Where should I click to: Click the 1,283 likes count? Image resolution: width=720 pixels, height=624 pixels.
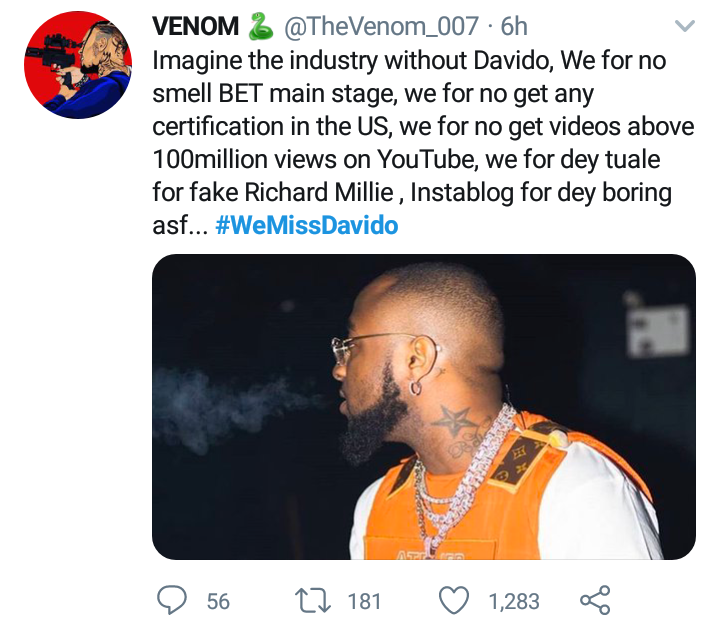click(x=513, y=601)
